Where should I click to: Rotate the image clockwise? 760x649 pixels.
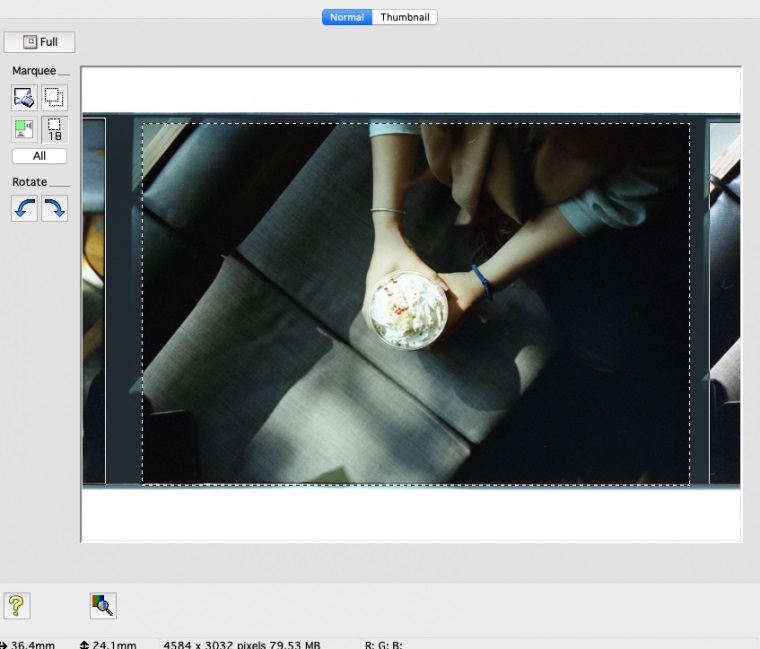point(55,208)
